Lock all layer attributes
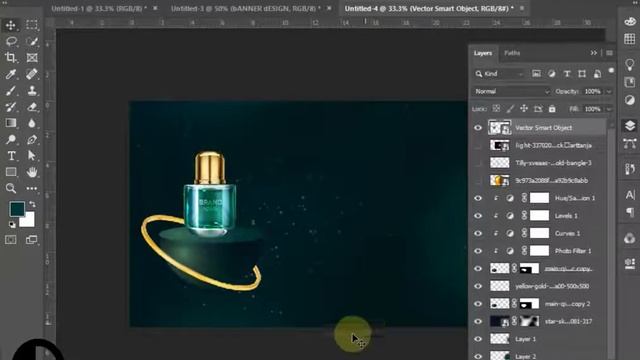 pos(552,109)
